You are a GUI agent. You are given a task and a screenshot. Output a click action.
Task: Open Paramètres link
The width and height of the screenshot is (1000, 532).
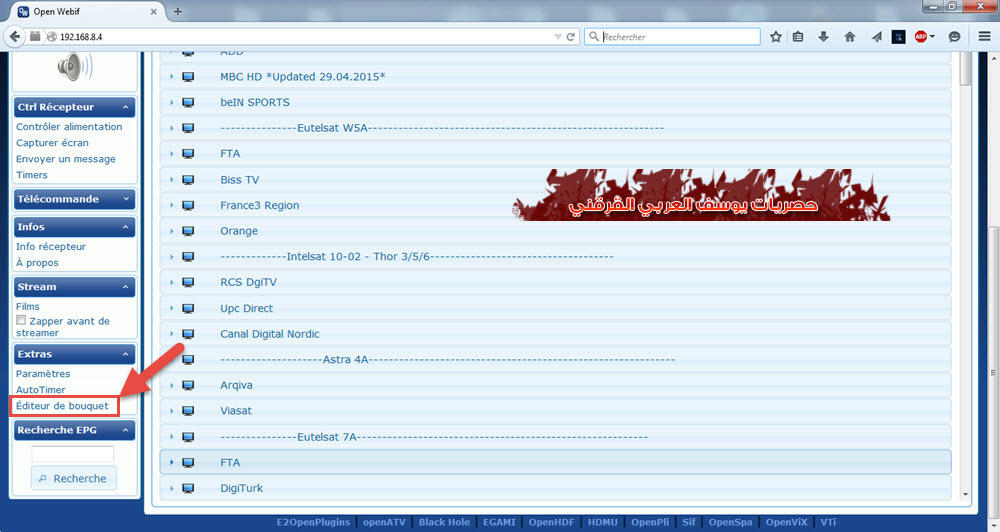43,374
